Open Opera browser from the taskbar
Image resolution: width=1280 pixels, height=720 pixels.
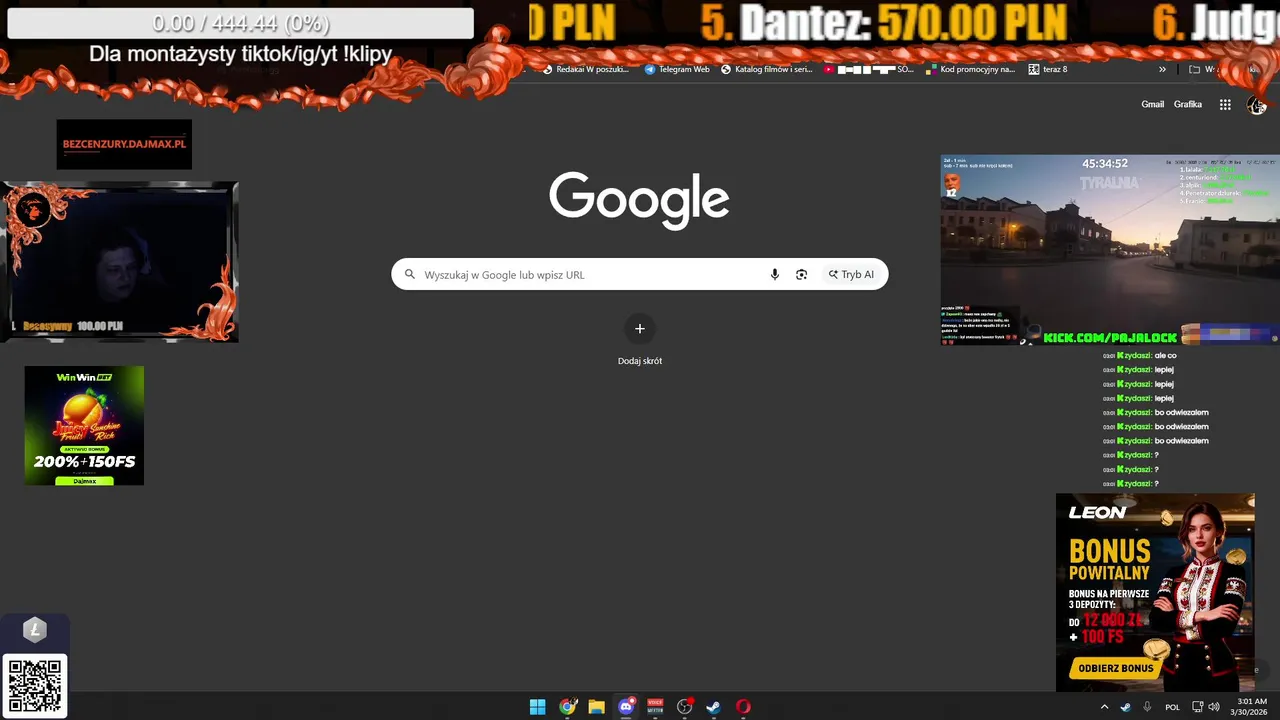[x=743, y=707]
